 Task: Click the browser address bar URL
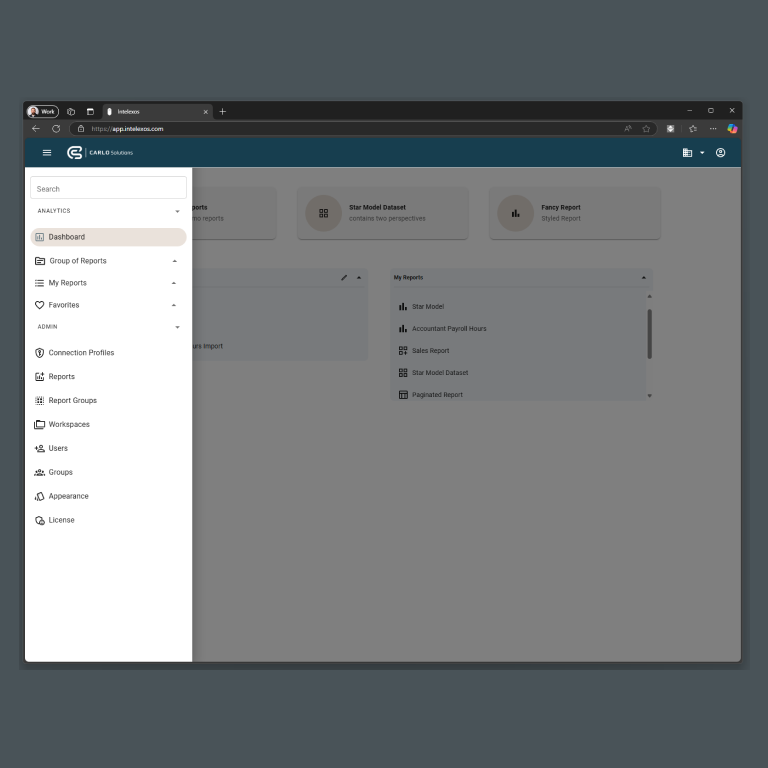coord(127,129)
